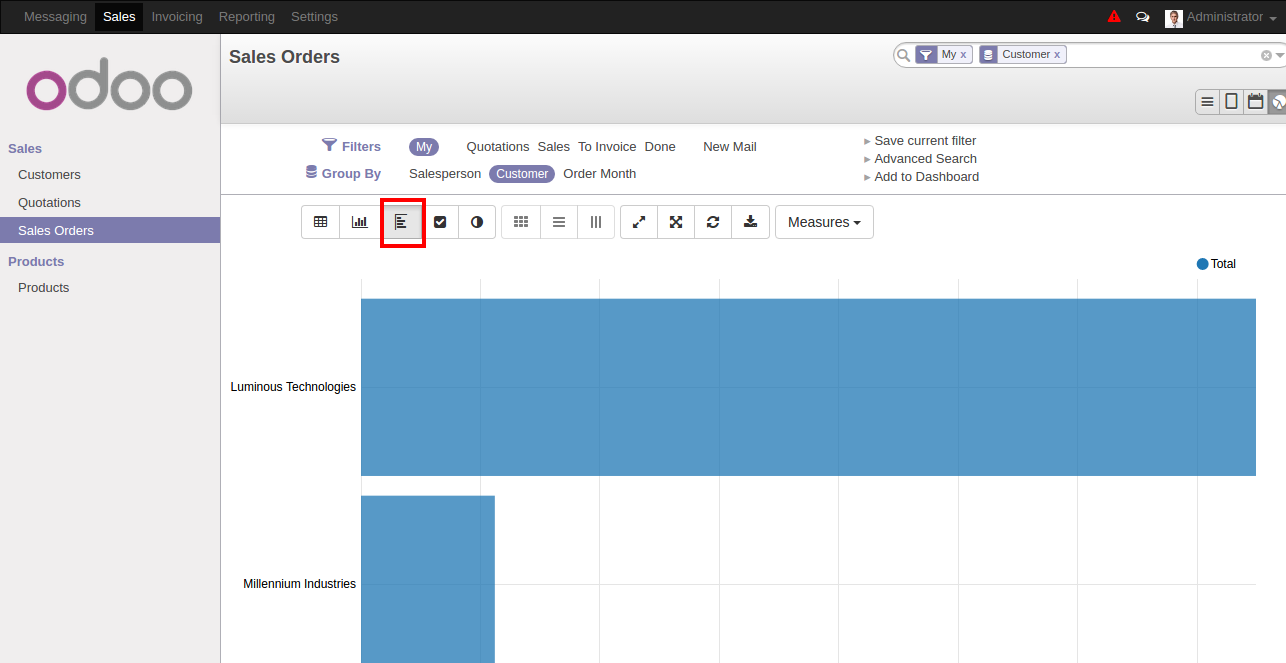1286x663 pixels.
Task: Switch to graph view icon
Action: click(1278, 102)
